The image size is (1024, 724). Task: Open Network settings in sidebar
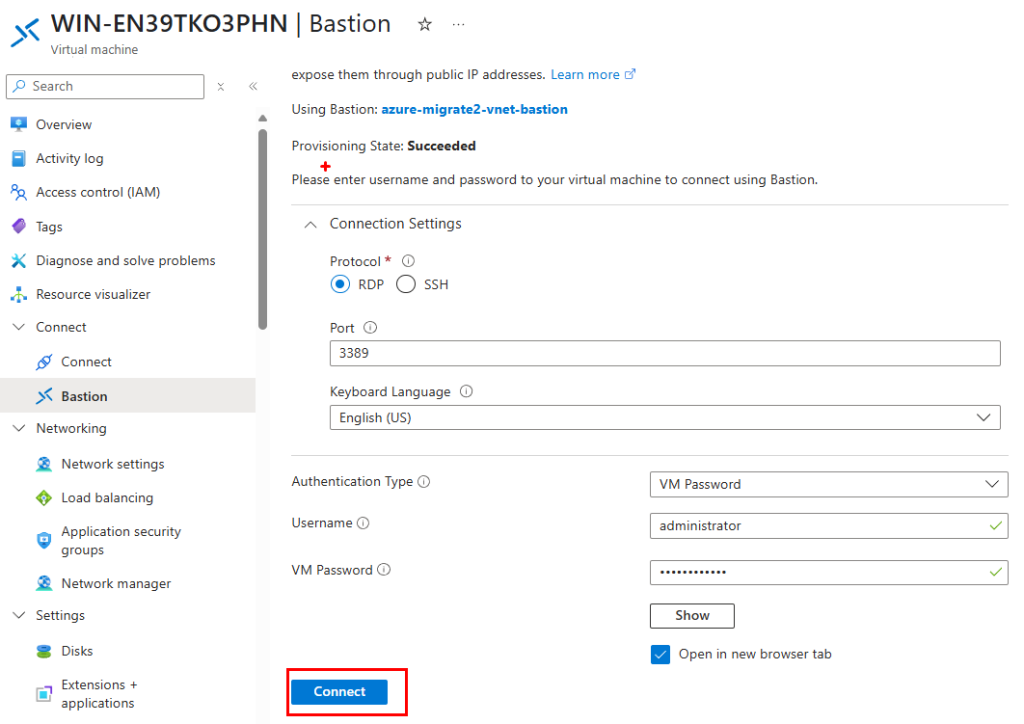click(112, 464)
